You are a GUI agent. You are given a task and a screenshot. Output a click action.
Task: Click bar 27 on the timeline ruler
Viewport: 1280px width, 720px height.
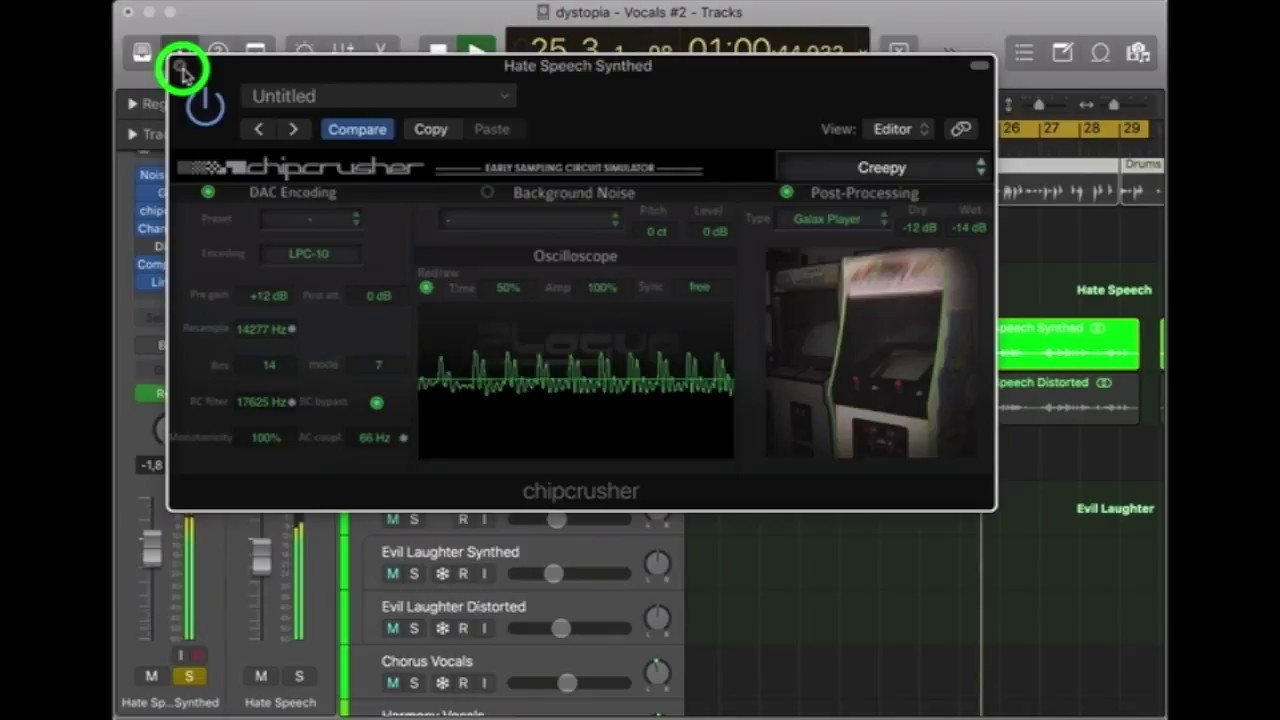[1050, 128]
